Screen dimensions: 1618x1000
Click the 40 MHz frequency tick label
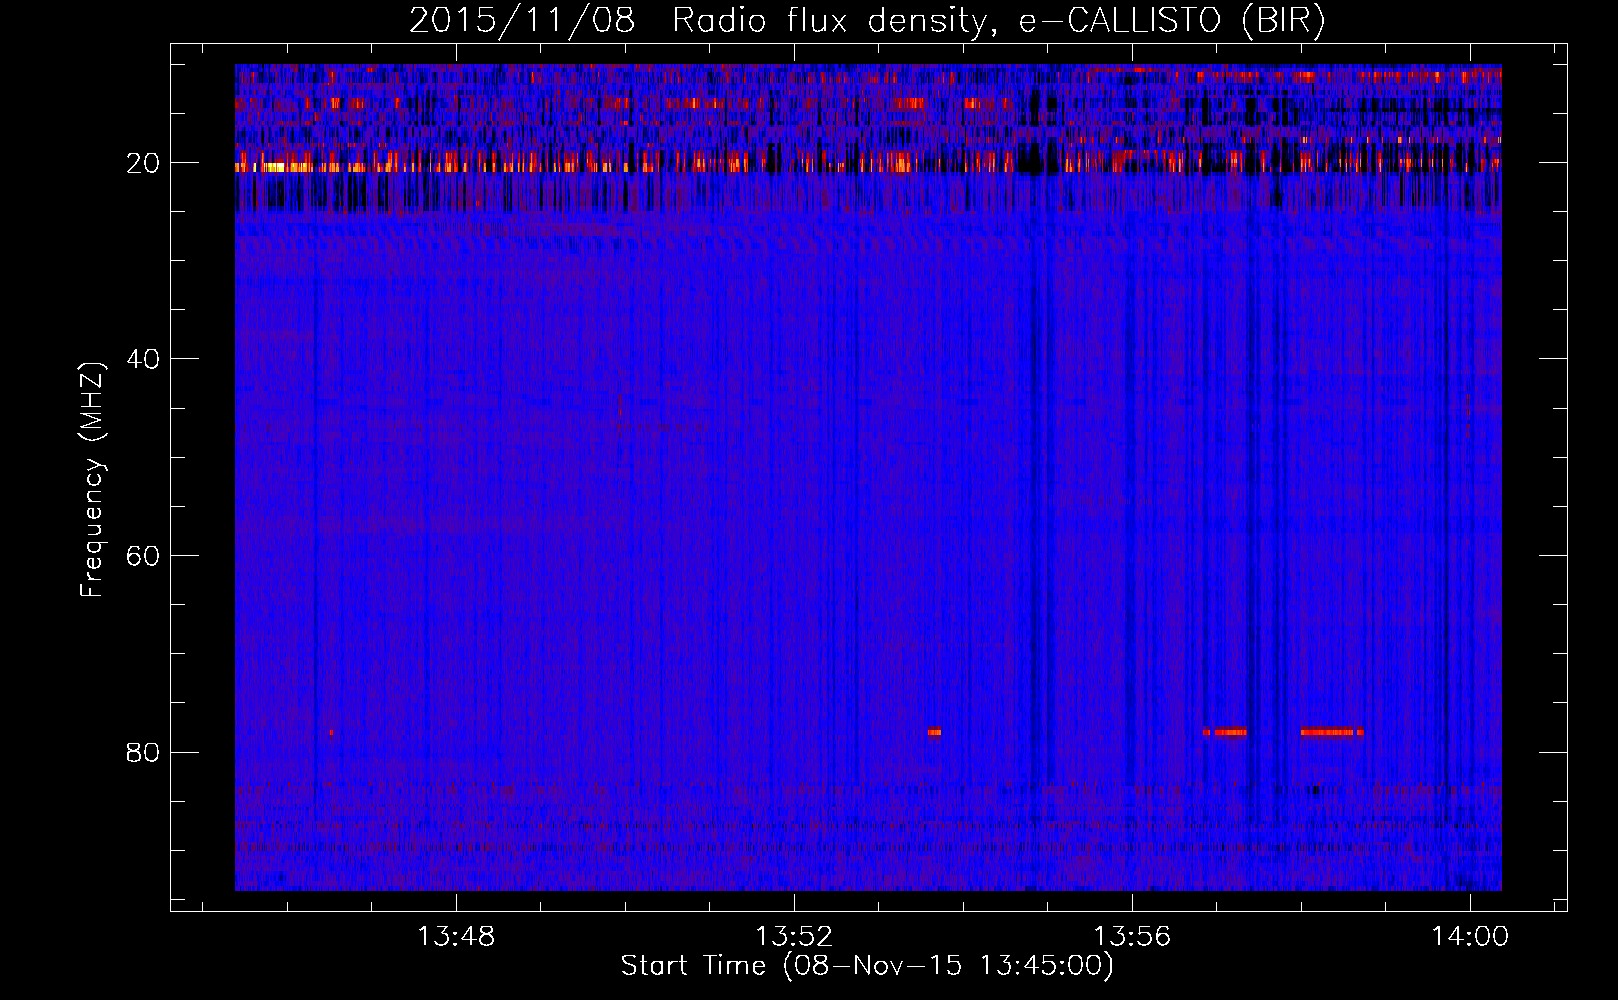pyautogui.click(x=144, y=359)
